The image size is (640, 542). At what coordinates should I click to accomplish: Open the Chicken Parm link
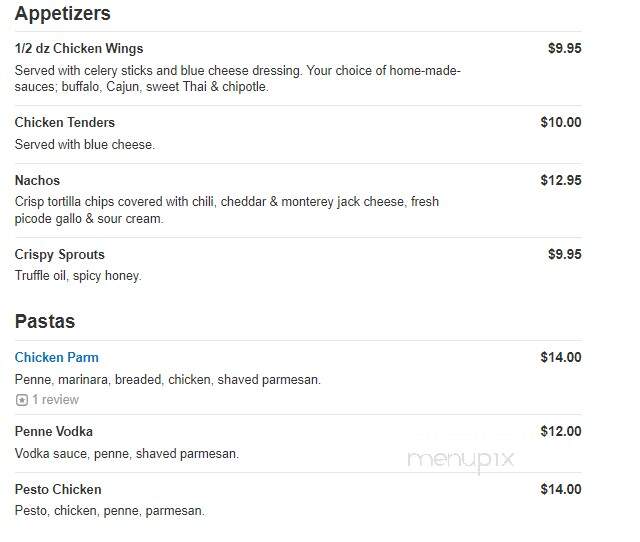pyautogui.click(x=56, y=358)
